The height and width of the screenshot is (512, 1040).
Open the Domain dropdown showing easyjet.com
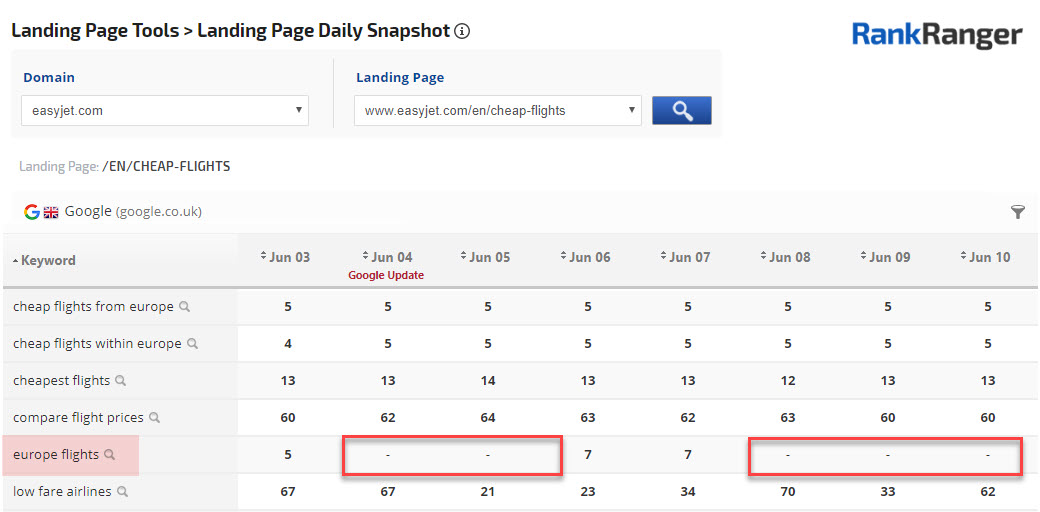164,111
